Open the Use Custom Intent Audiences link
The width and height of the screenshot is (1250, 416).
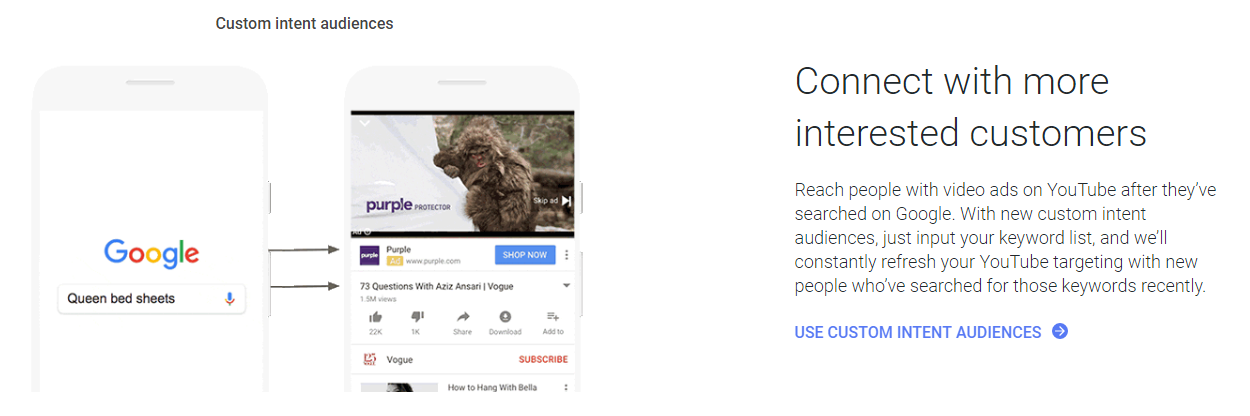point(917,332)
